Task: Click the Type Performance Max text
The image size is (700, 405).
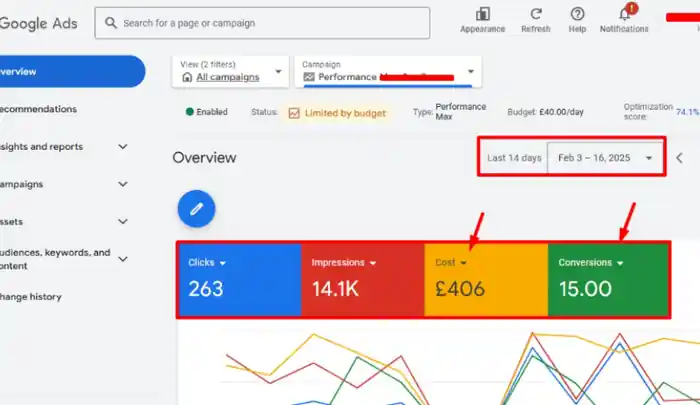Action: 450,112
